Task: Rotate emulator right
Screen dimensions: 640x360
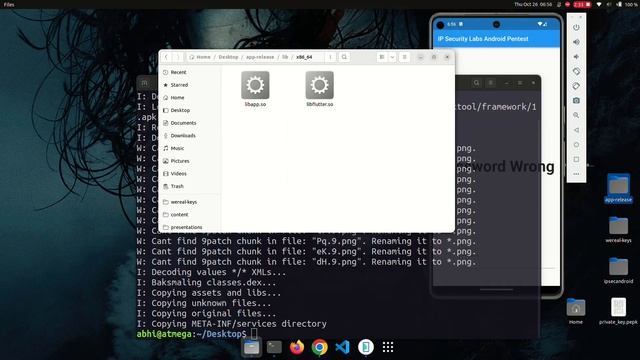Action: click(x=576, y=86)
